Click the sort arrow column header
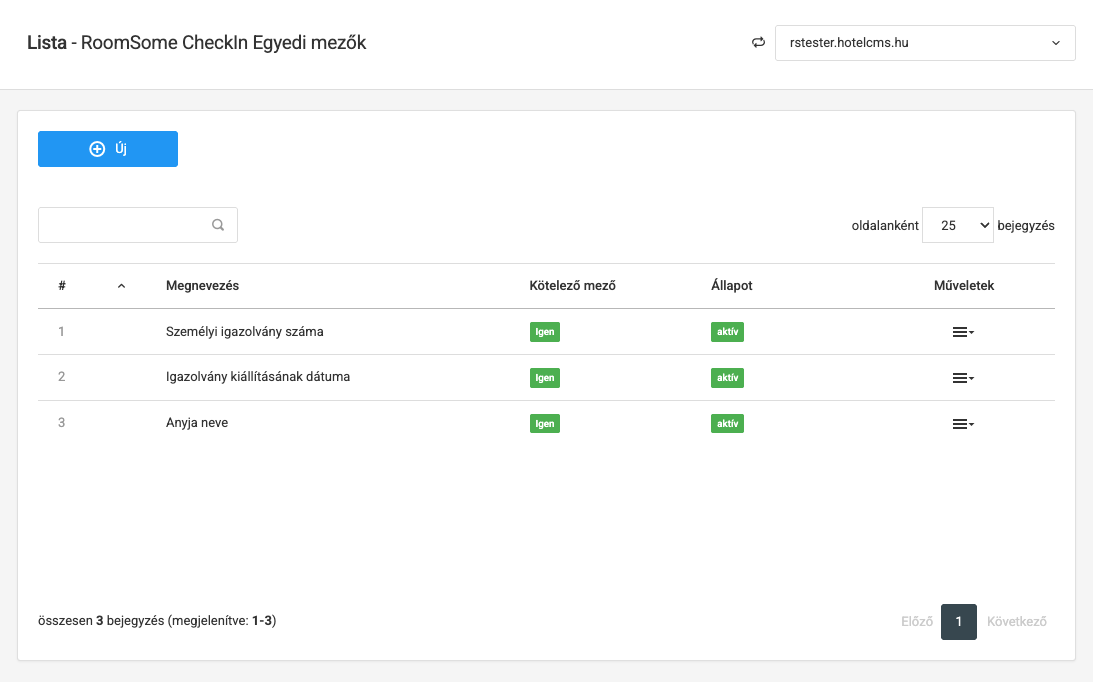The height and width of the screenshot is (682, 1093). click(121, 286)
